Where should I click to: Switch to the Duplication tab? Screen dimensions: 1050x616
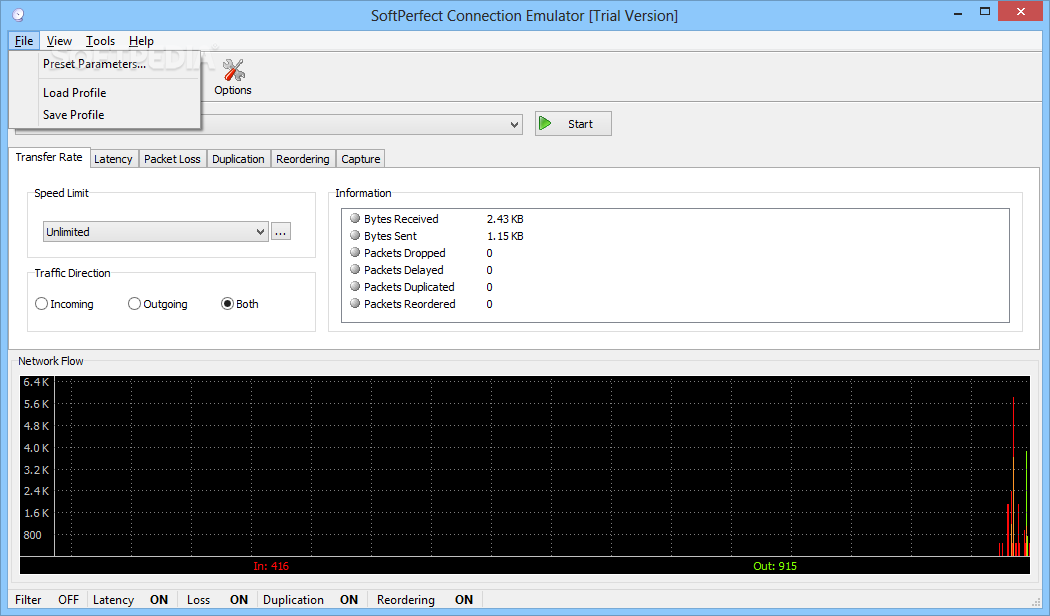tap(238, 159)
